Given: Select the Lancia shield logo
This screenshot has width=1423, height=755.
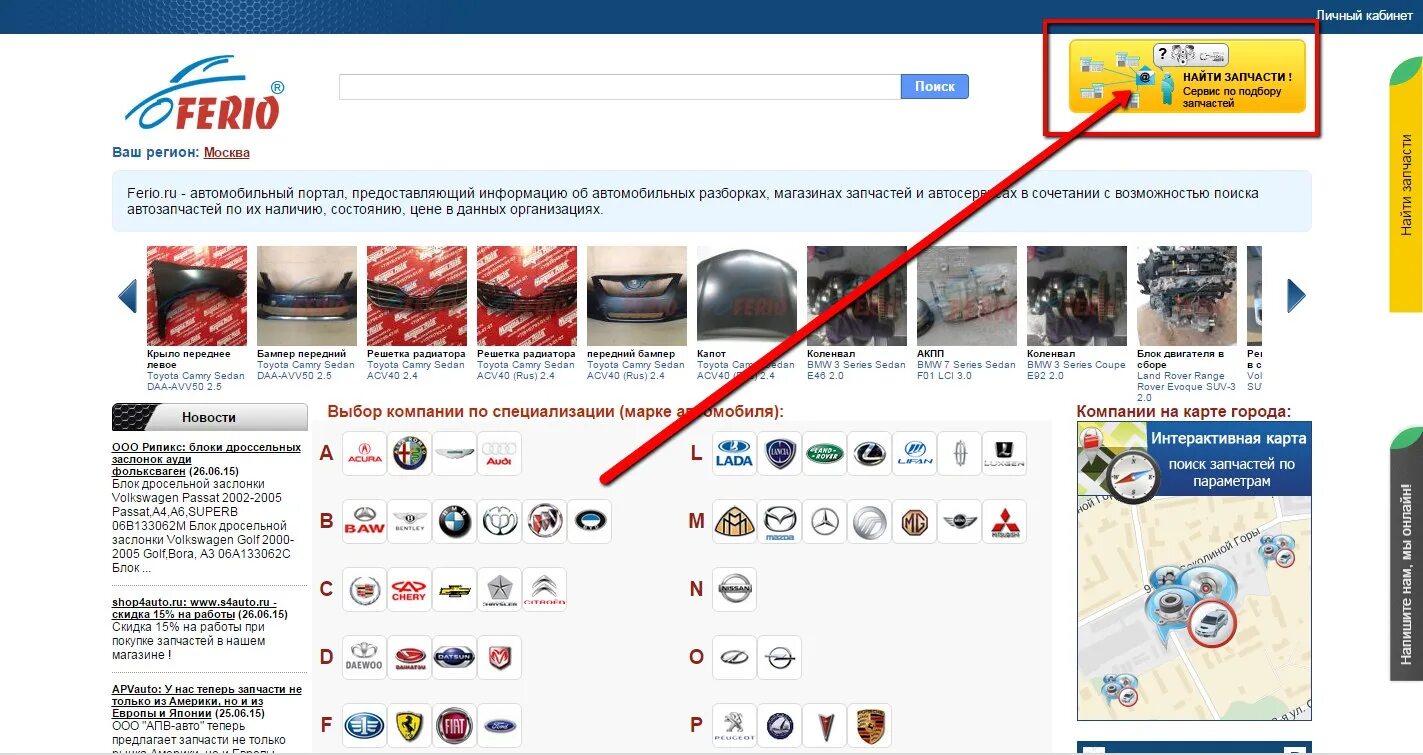Looking at the screenshot, I should click(779, 454).
